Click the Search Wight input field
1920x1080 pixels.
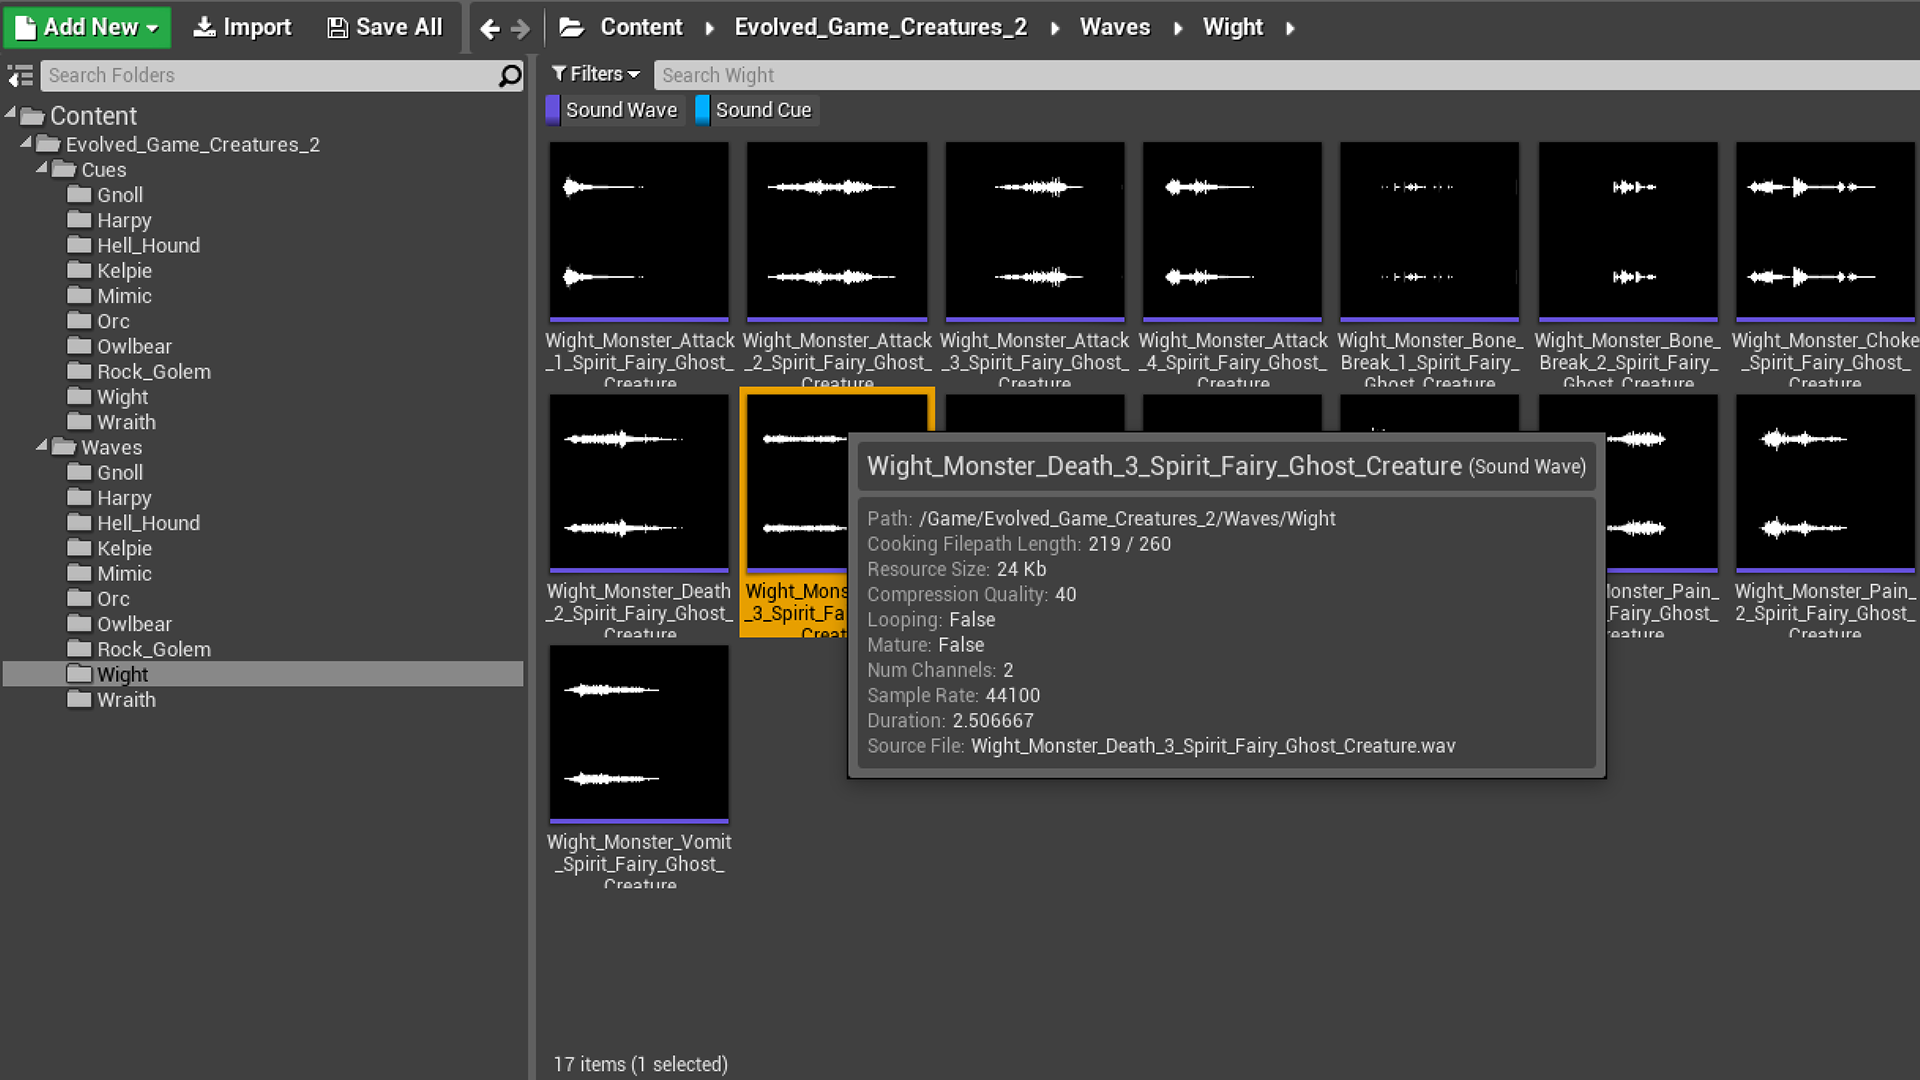coord(1280,75)
